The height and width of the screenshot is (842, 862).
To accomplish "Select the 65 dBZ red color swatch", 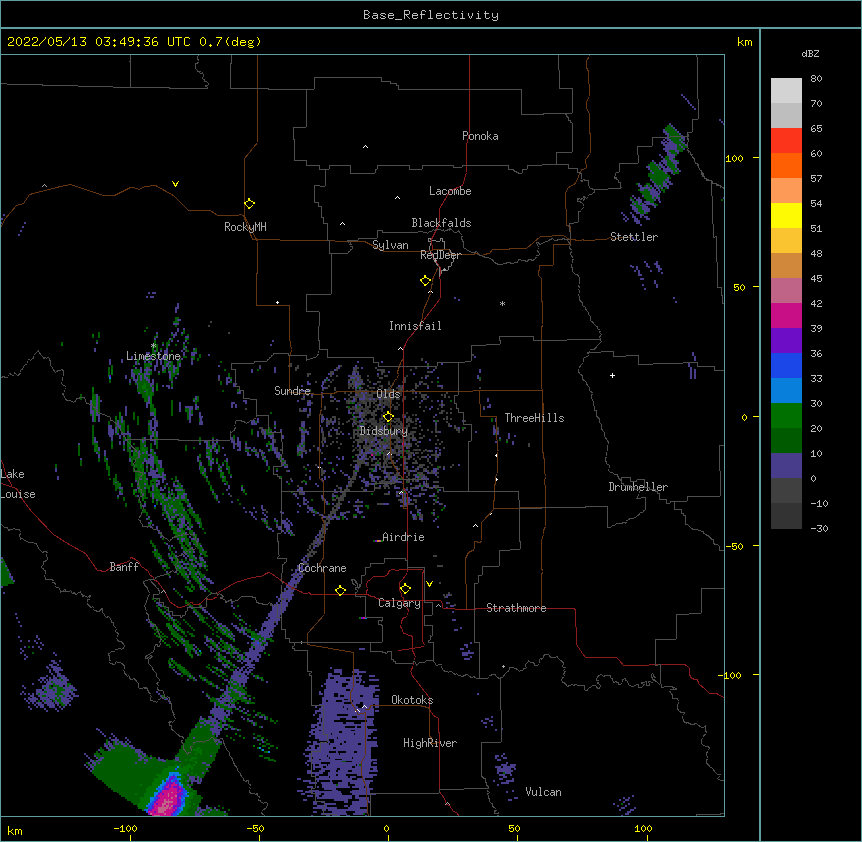I will pos(786,140).
